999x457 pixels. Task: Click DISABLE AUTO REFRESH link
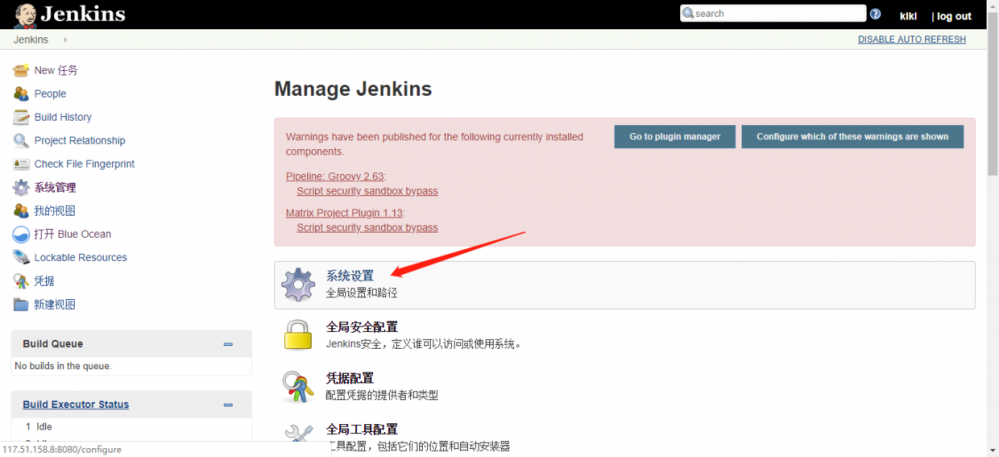pos(912,40)
